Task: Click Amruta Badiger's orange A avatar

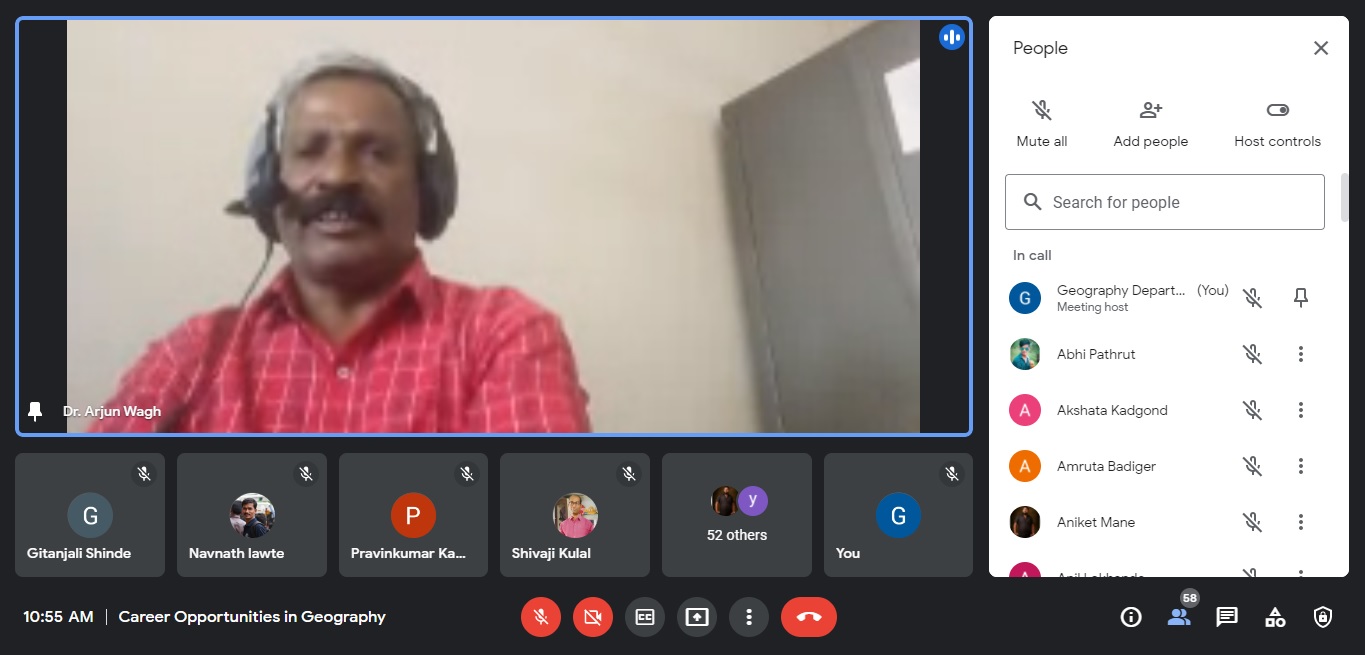Action: [x=1025, y=466]
